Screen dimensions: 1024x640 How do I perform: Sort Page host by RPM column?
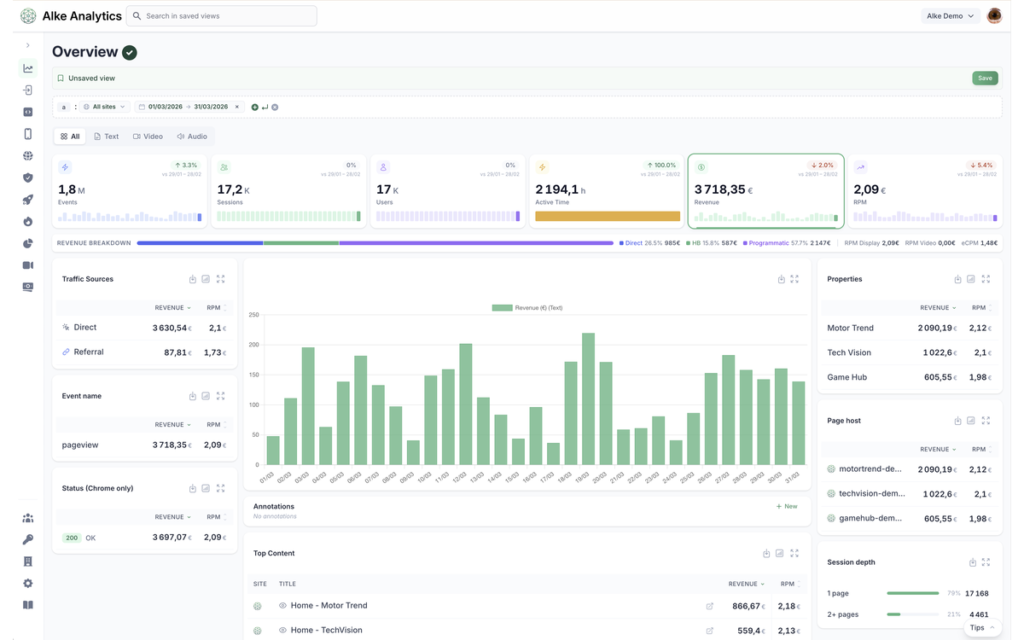982,449
